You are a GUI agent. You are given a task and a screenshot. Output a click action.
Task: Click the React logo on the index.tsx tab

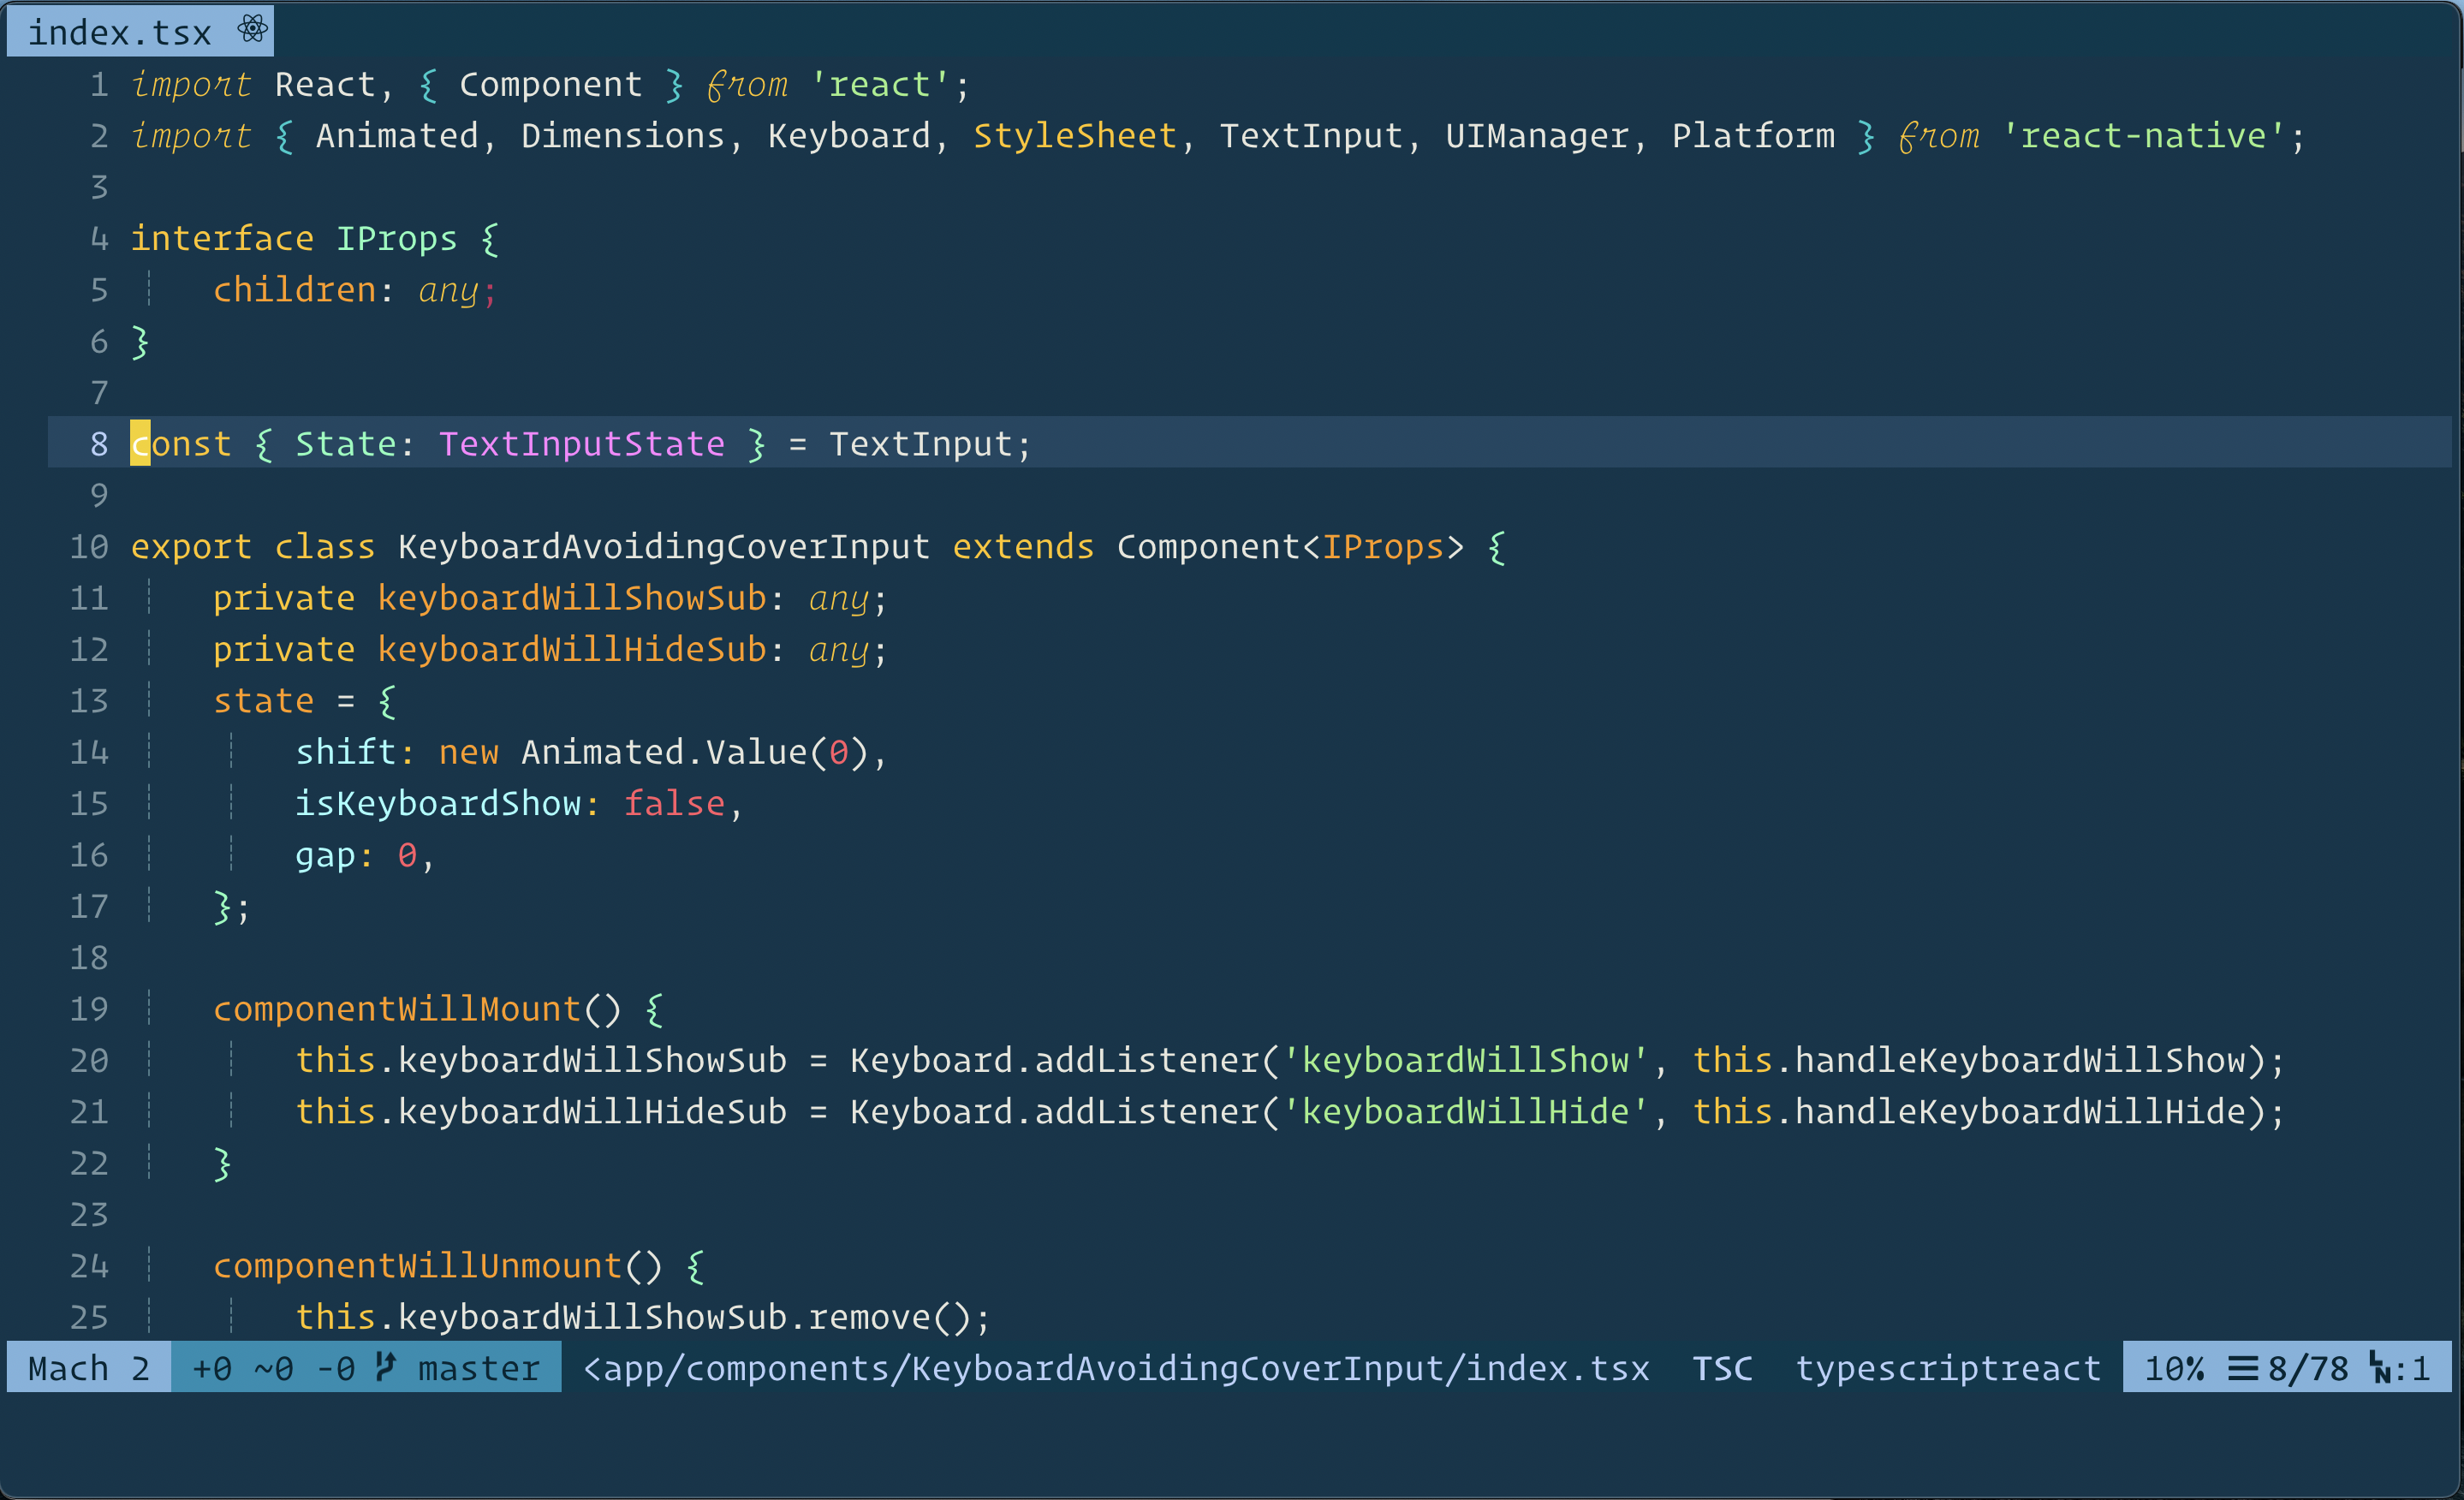(251, 30)
